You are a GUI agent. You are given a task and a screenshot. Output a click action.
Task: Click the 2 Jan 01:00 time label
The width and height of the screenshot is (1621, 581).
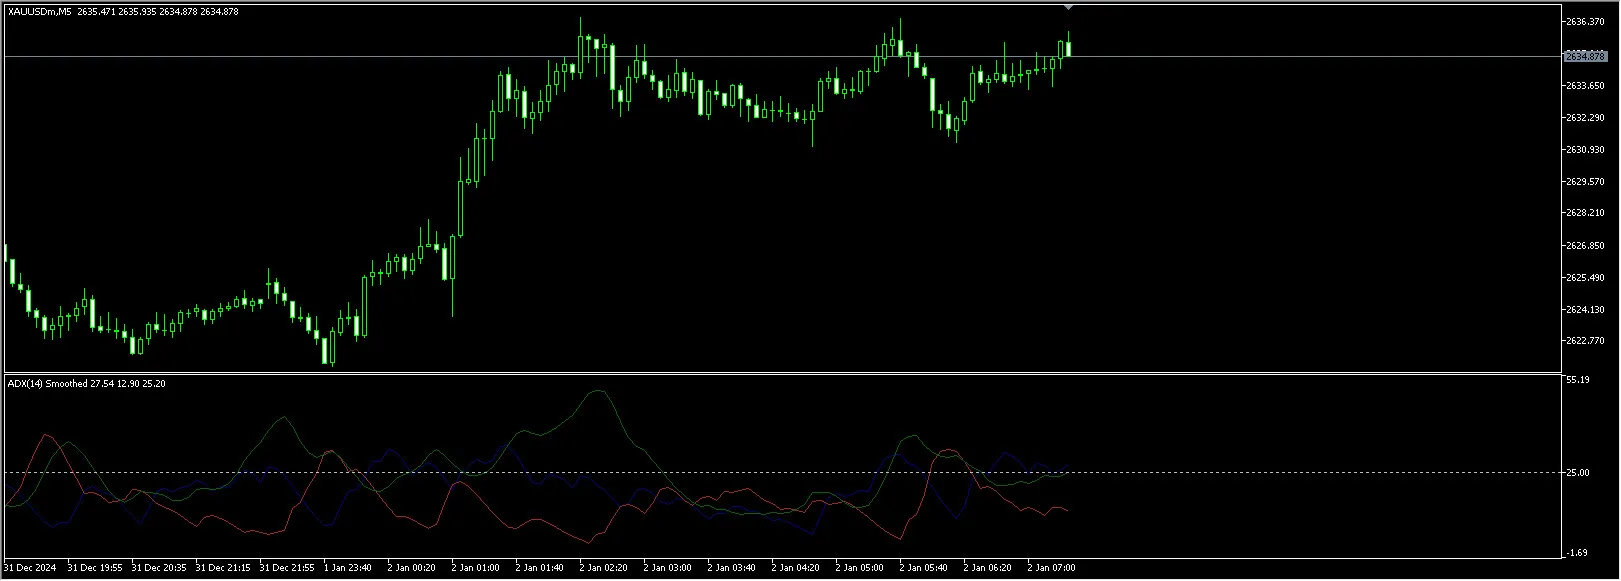475,568
